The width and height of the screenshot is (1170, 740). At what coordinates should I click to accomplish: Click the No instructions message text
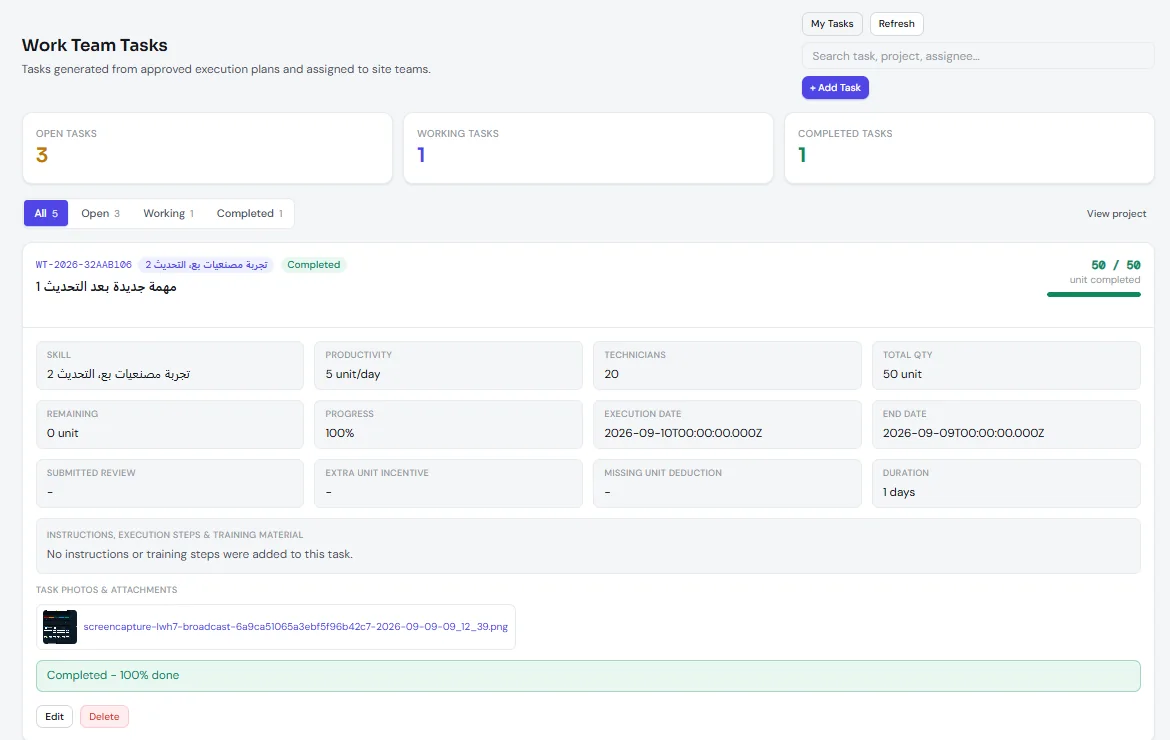(199, 554)
